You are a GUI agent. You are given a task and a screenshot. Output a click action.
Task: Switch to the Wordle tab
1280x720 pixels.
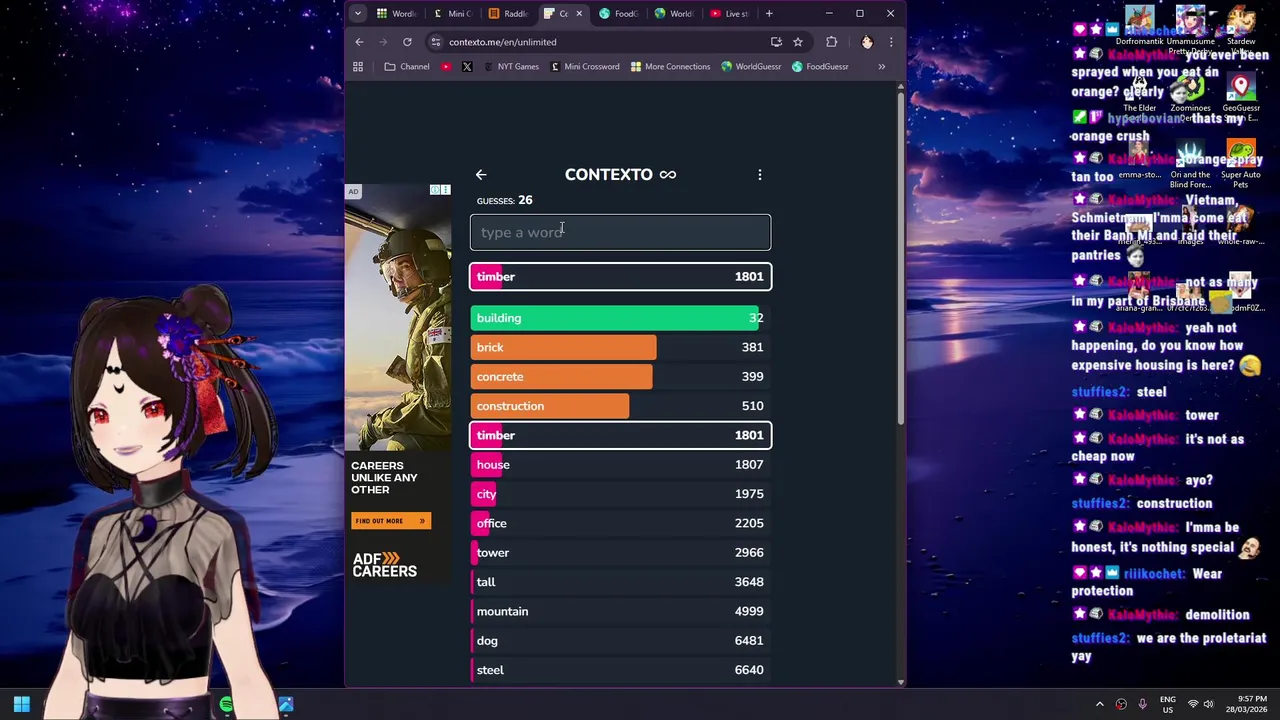397,14
